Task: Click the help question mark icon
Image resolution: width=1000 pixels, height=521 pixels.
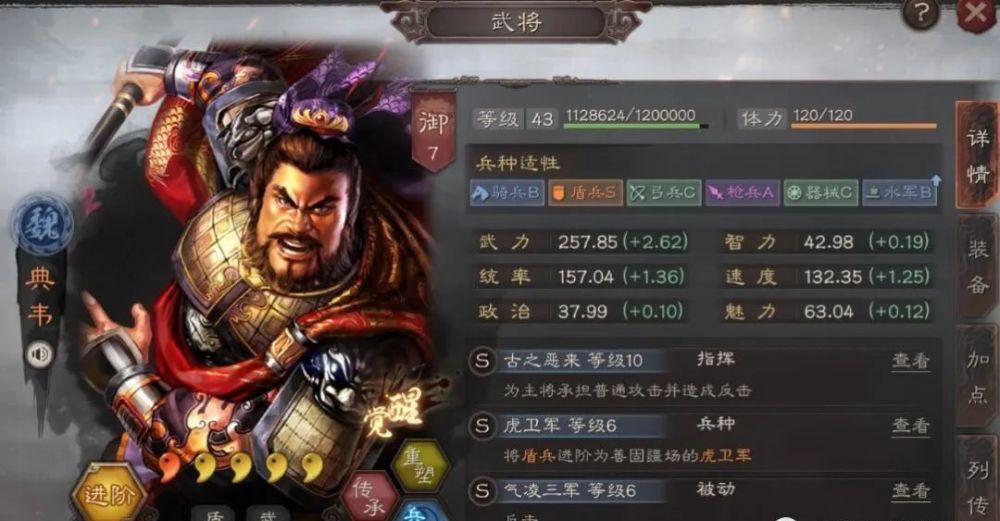Action: (920, 14)
